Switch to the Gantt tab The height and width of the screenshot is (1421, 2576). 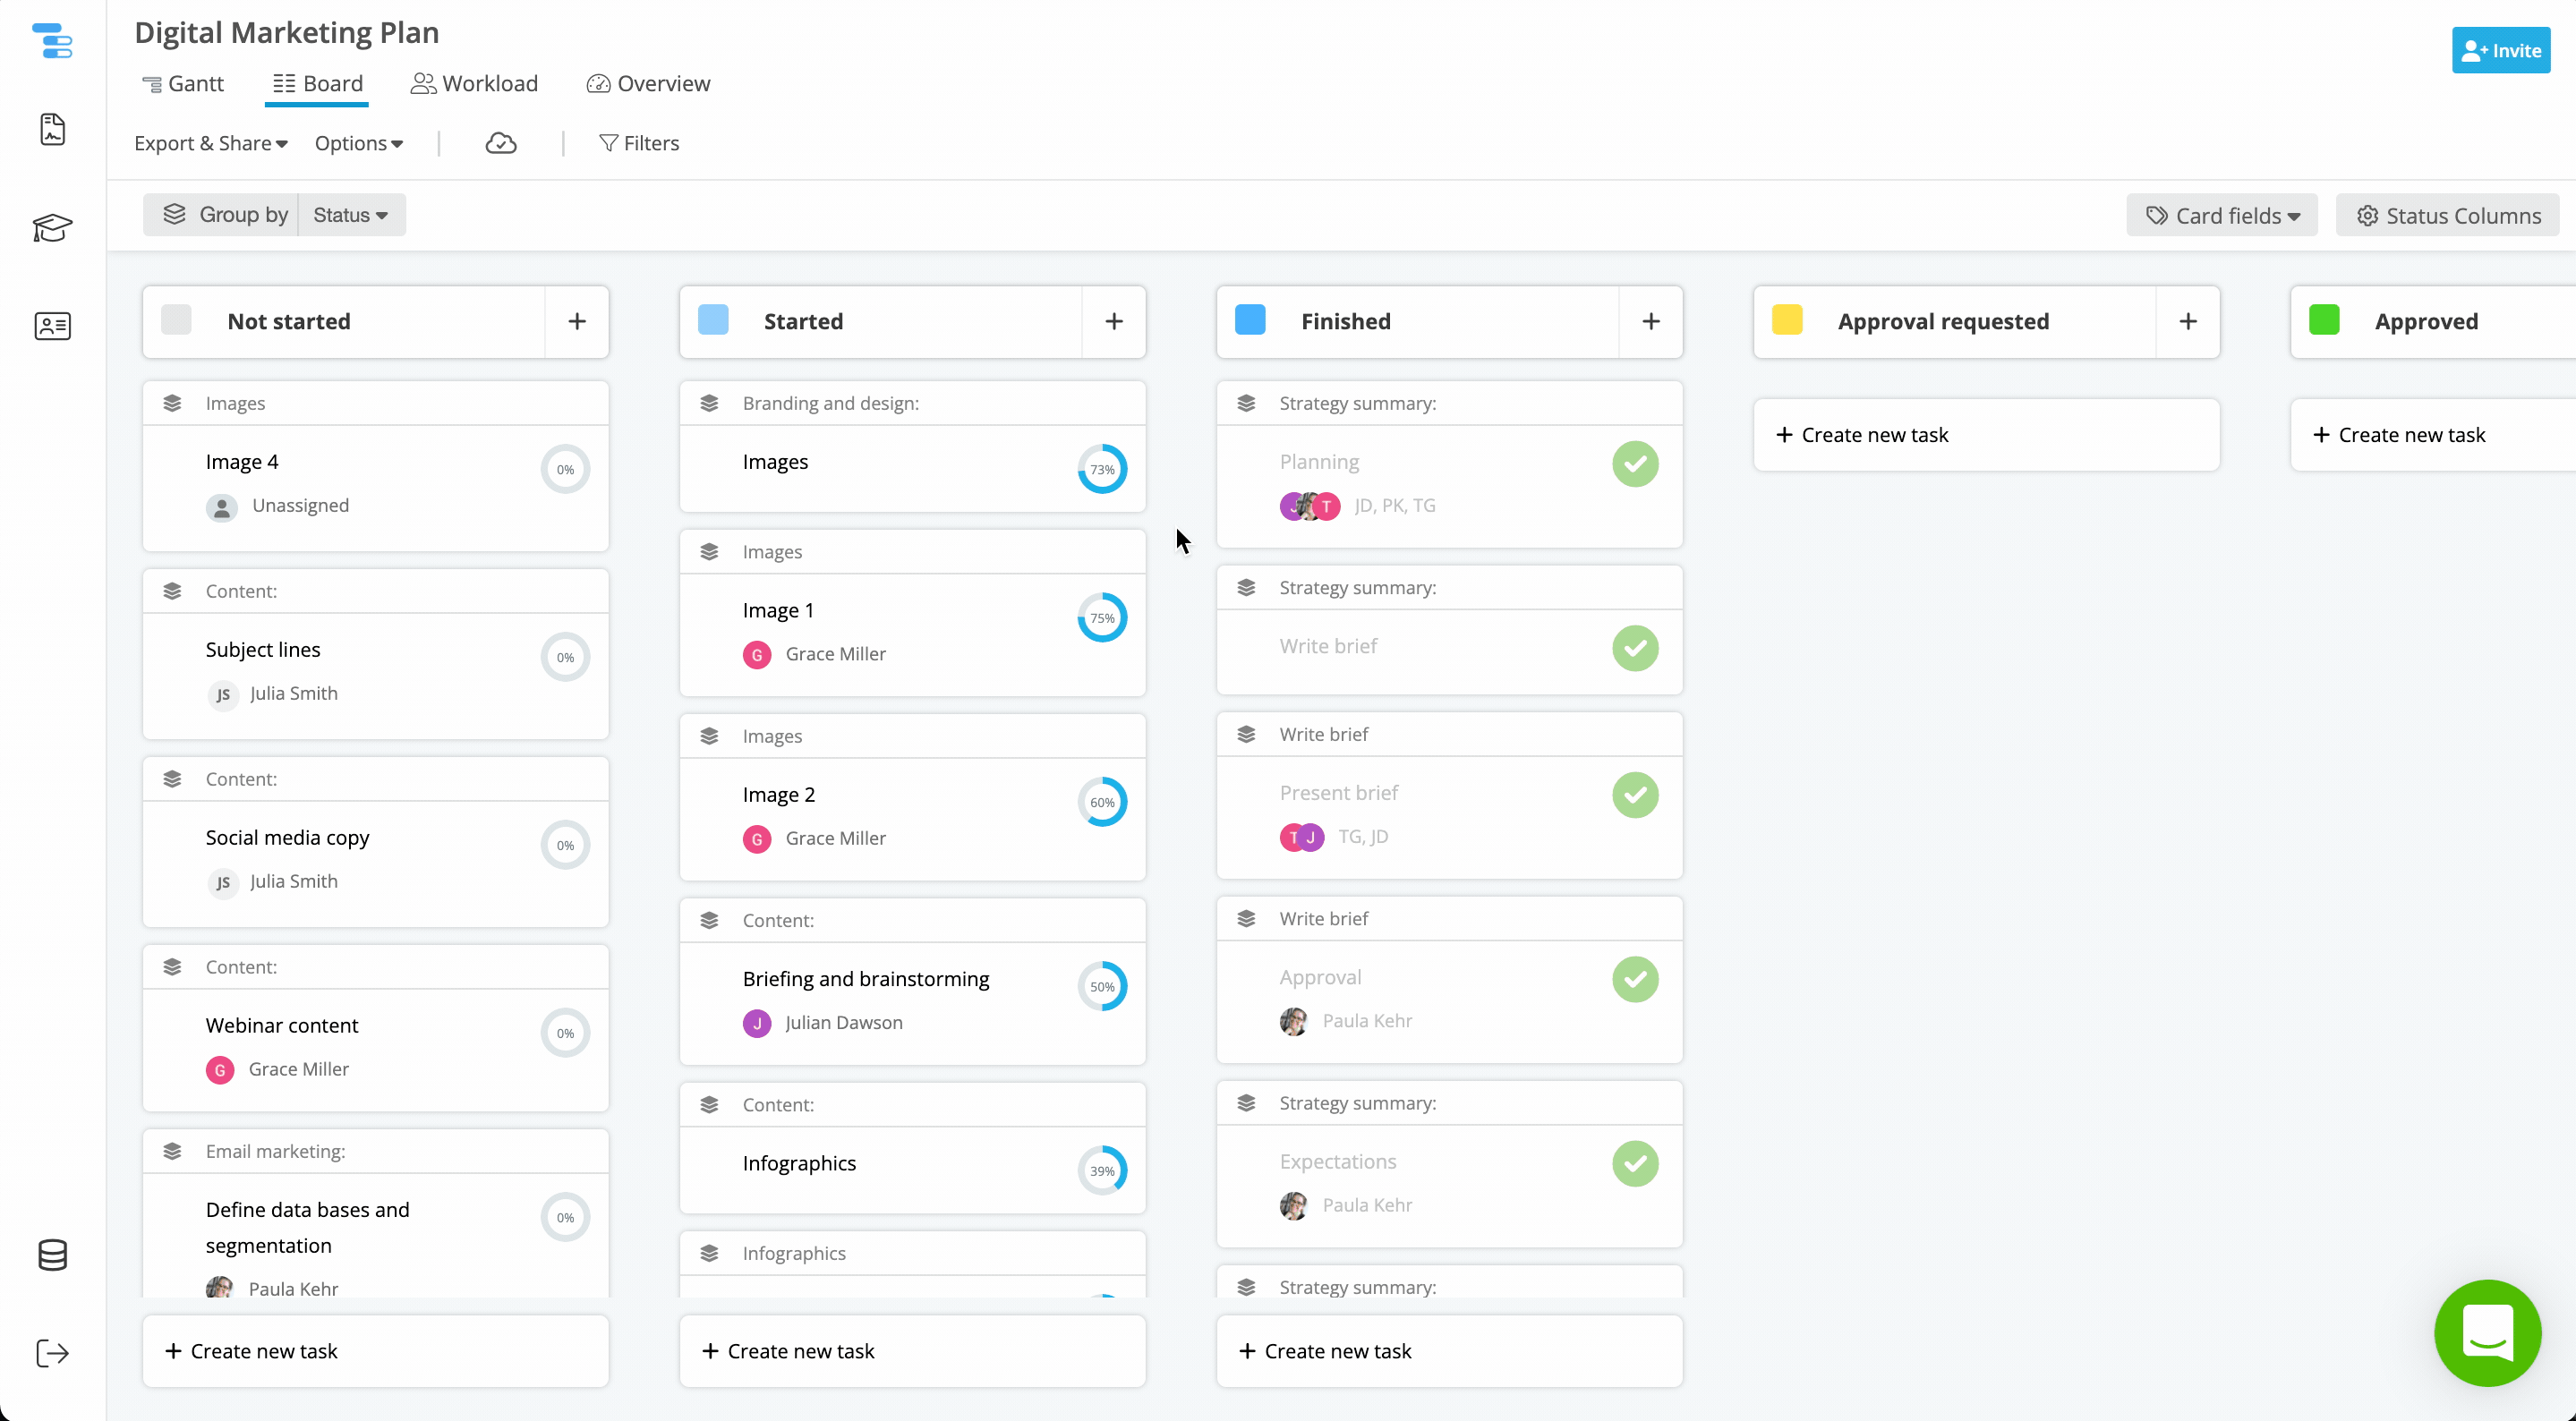[x=183, y=84]
